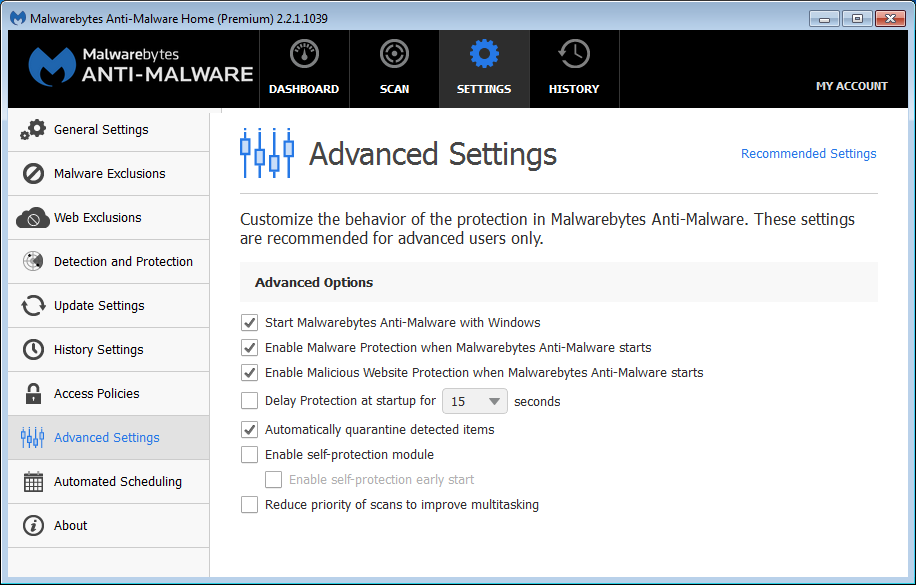Click the Scan target icon
The width and height of the screenshot is (916, 585).
[394, 54]
